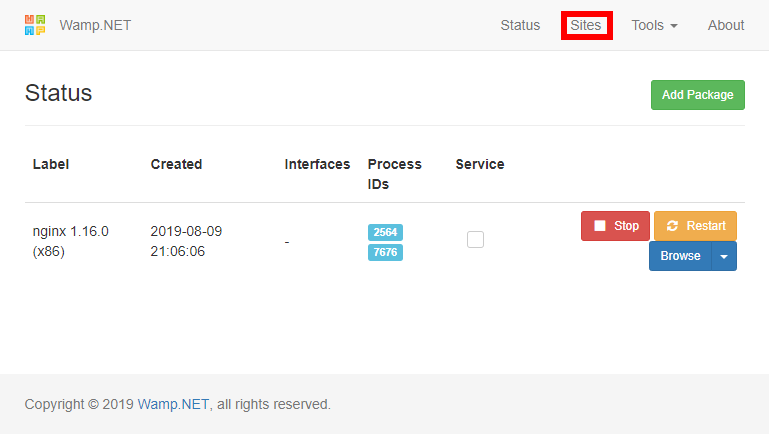Select the nginx 1.16.0 (x86) label
The height and width of the screenshot is (434, 769).
point(71,241)
